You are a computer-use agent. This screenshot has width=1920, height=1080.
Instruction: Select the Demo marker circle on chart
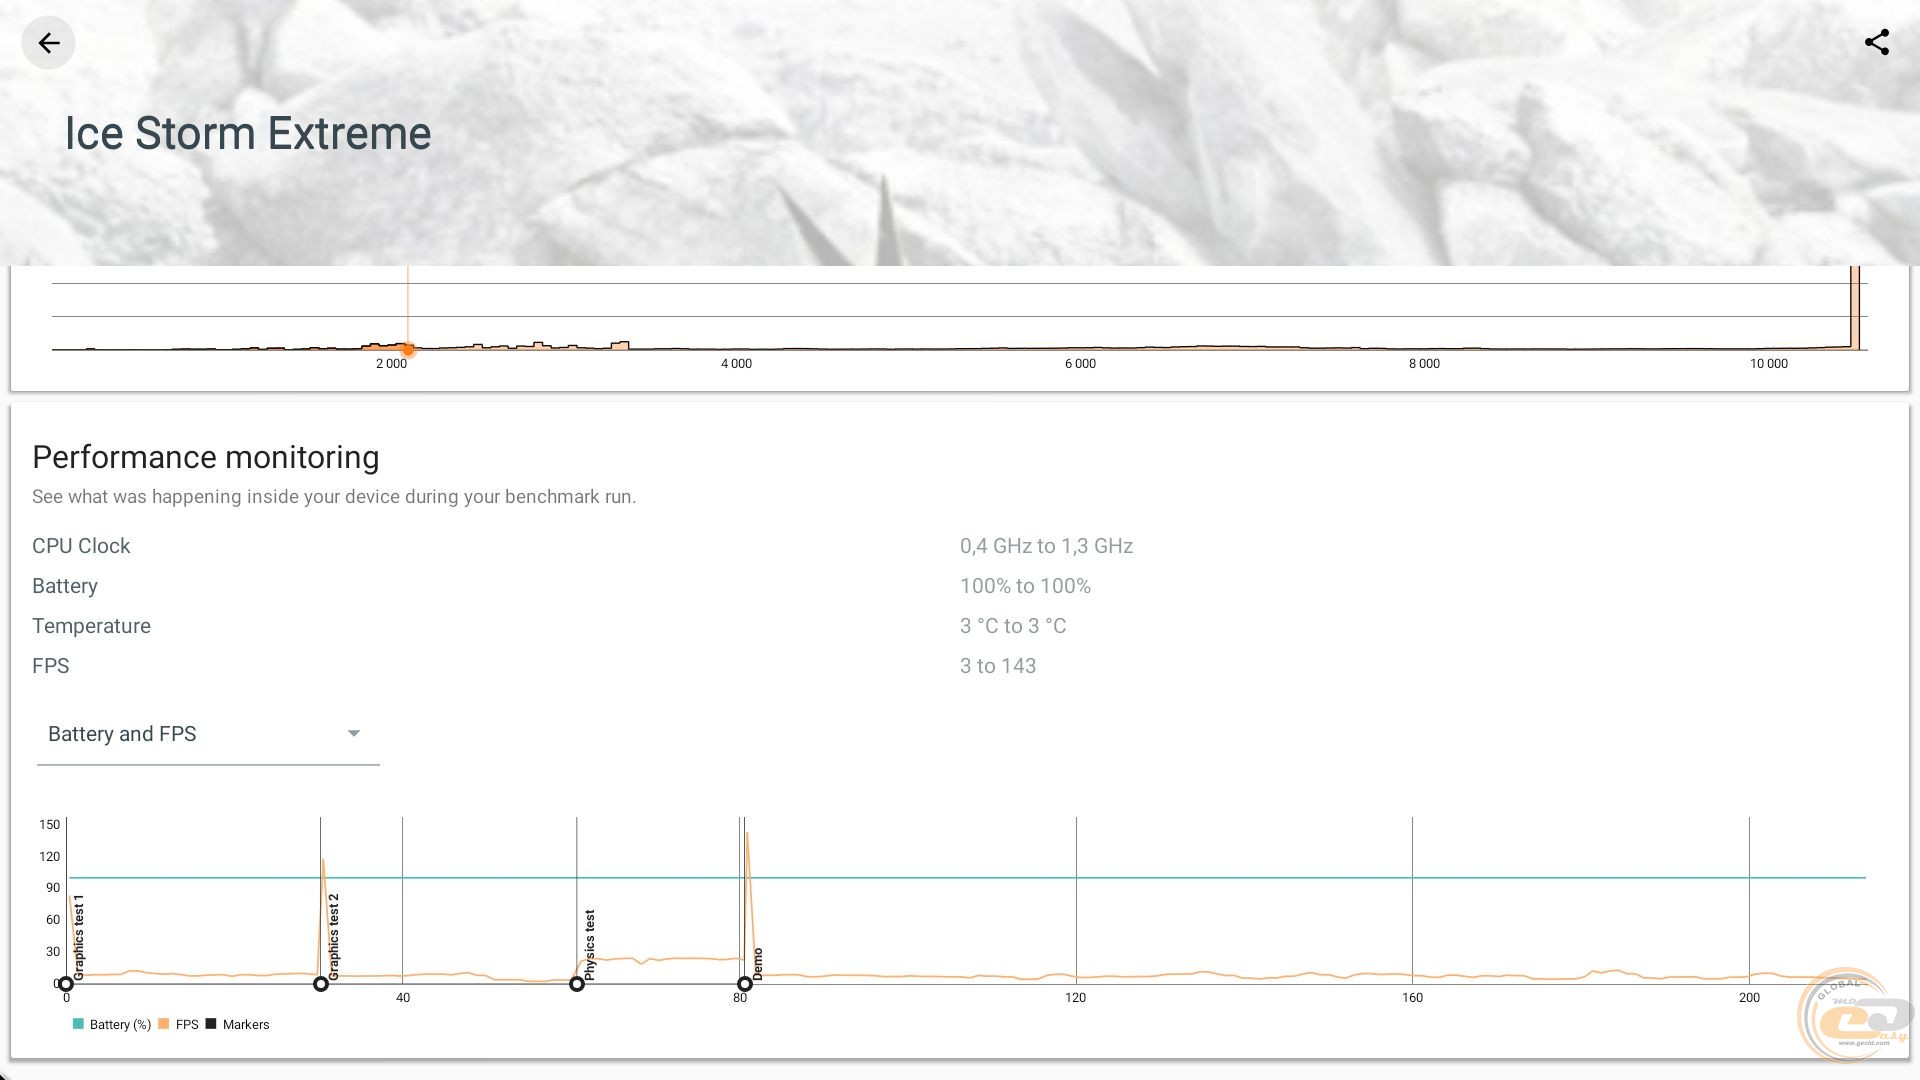(745, 984)
